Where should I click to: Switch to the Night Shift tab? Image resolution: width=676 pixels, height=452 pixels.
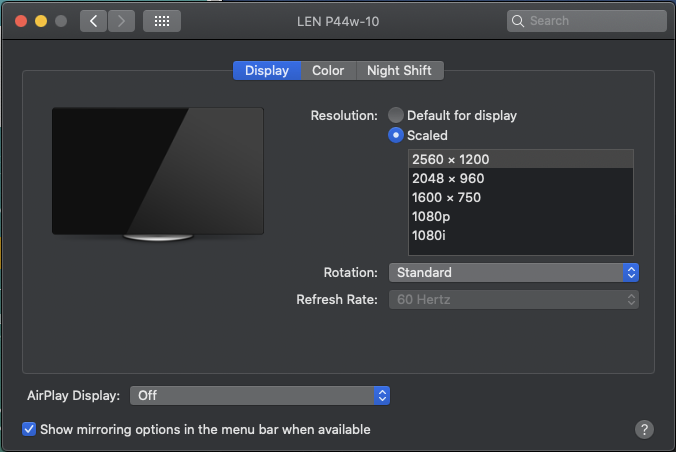(x=399, y=70)
